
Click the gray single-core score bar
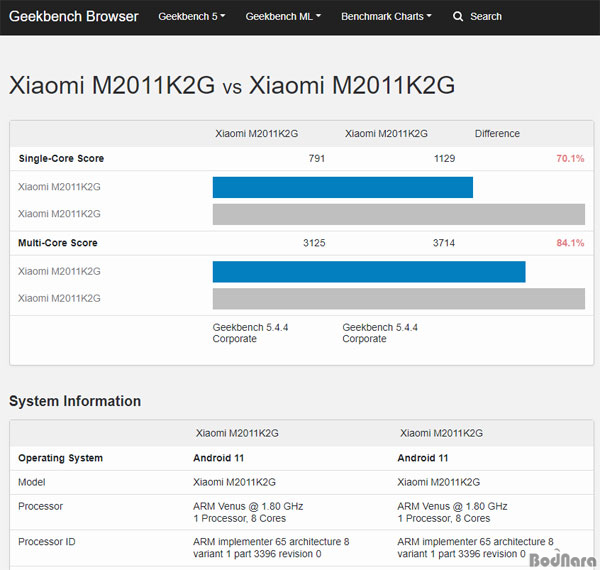point(399,214)
